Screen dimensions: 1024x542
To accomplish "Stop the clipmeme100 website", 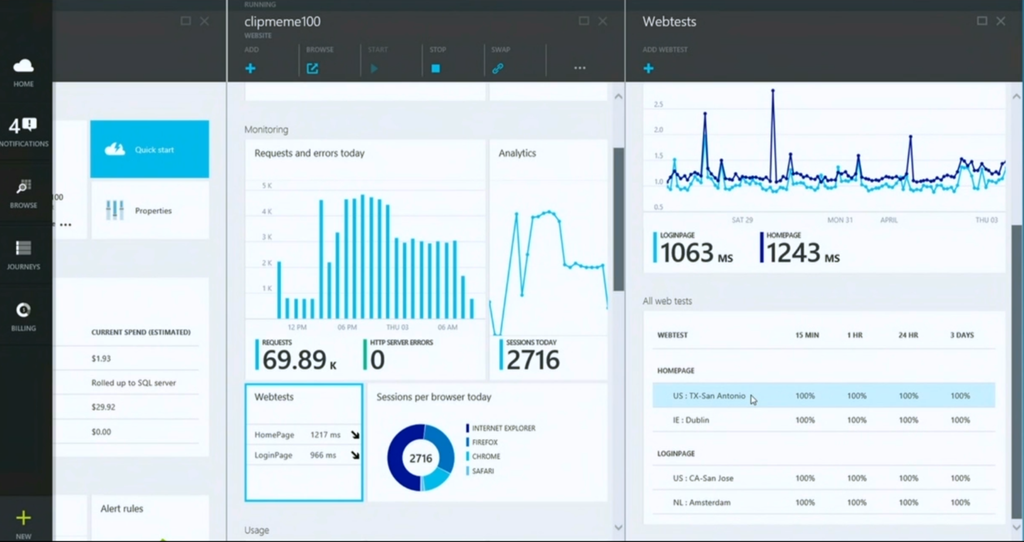I will pos(436,68).
